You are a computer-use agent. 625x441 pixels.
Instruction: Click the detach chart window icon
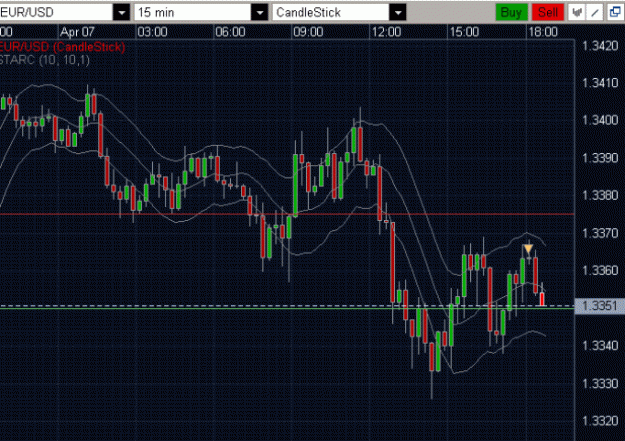tap(615, 12)
